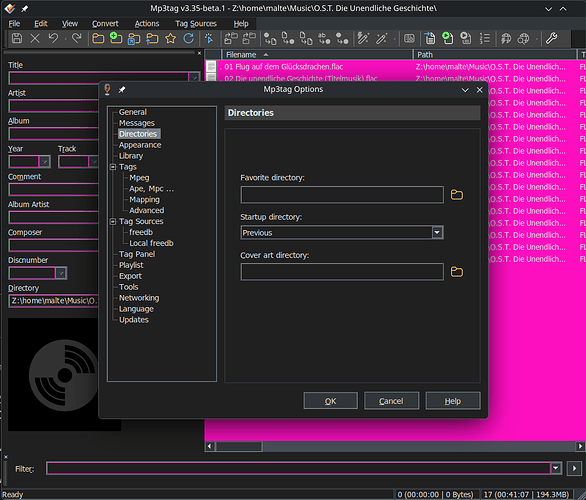Open the Year field dropdown arrow

click(x=45, y=162)
